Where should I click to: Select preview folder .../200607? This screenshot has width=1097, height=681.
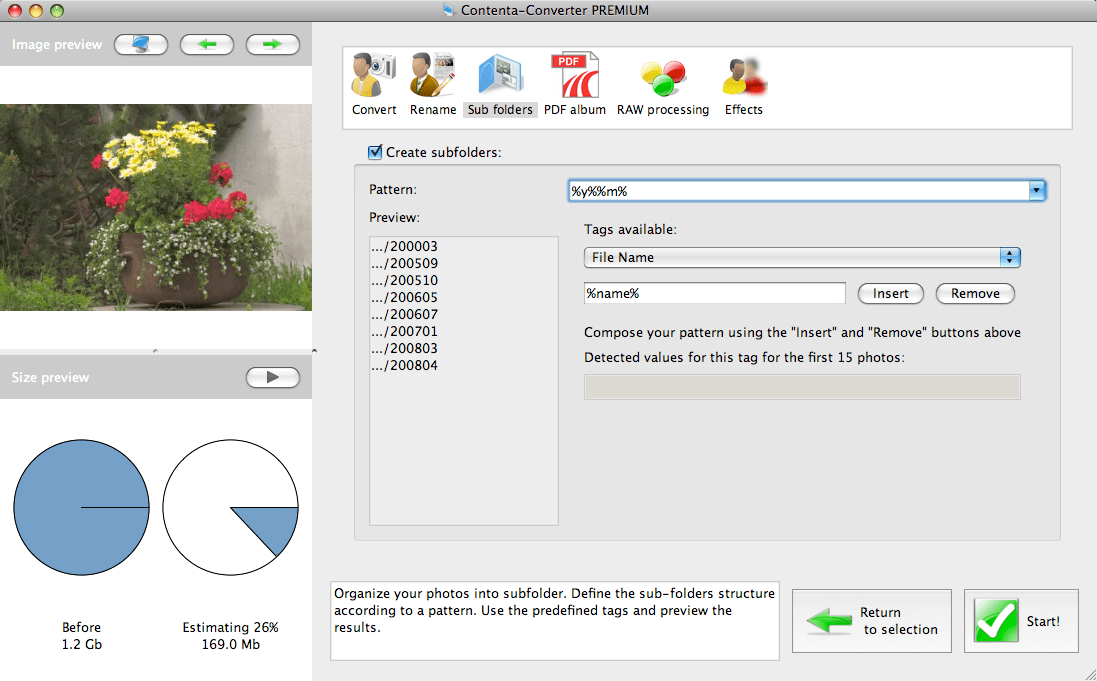coord(405,314)
